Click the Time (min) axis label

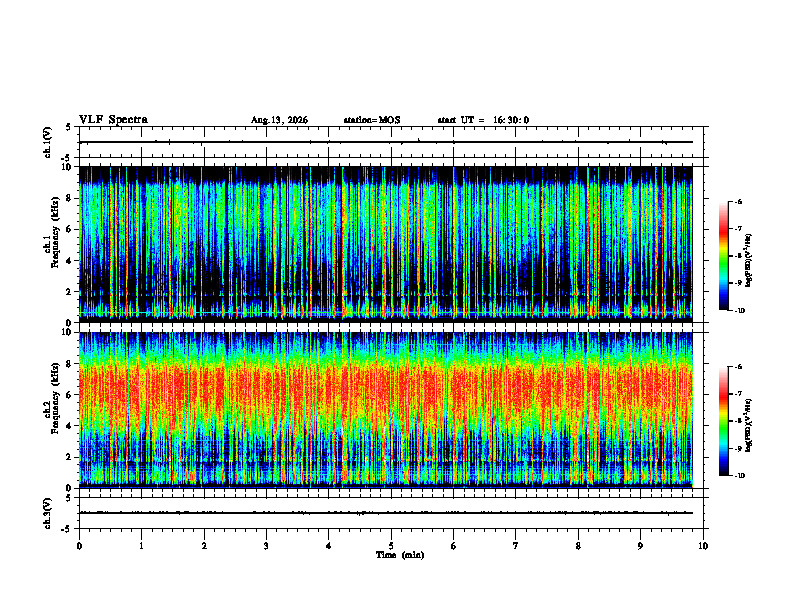(x=400, y=555)
